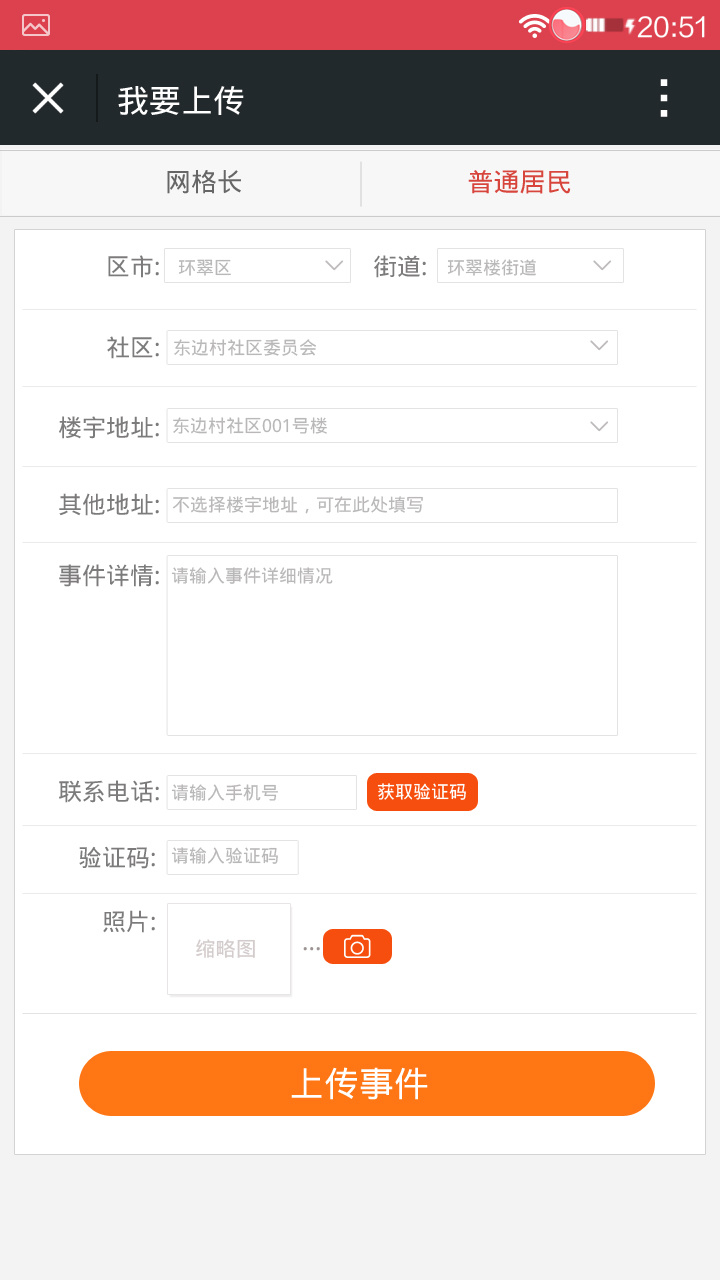This screenshot has height=1280, width=720.
Task: Tap the Wi-Fi icon in status bar
Action: pos(533,25)
